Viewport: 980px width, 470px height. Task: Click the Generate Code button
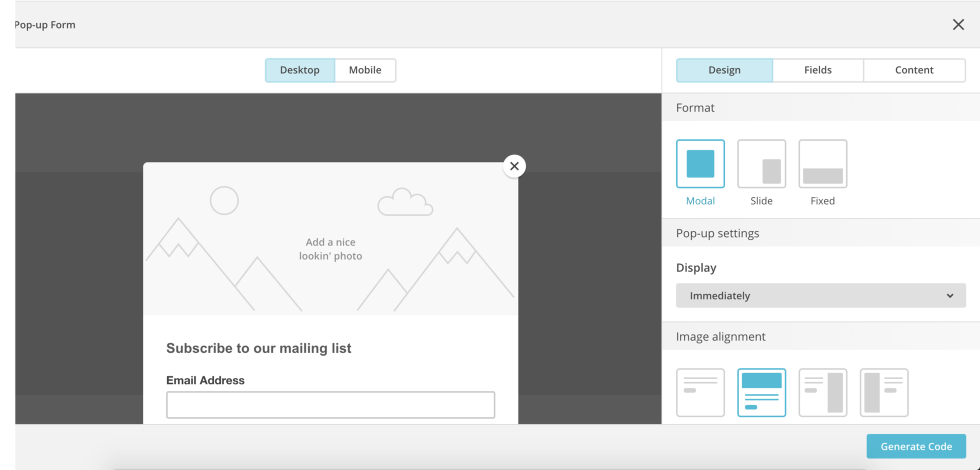tap(916, 446)
